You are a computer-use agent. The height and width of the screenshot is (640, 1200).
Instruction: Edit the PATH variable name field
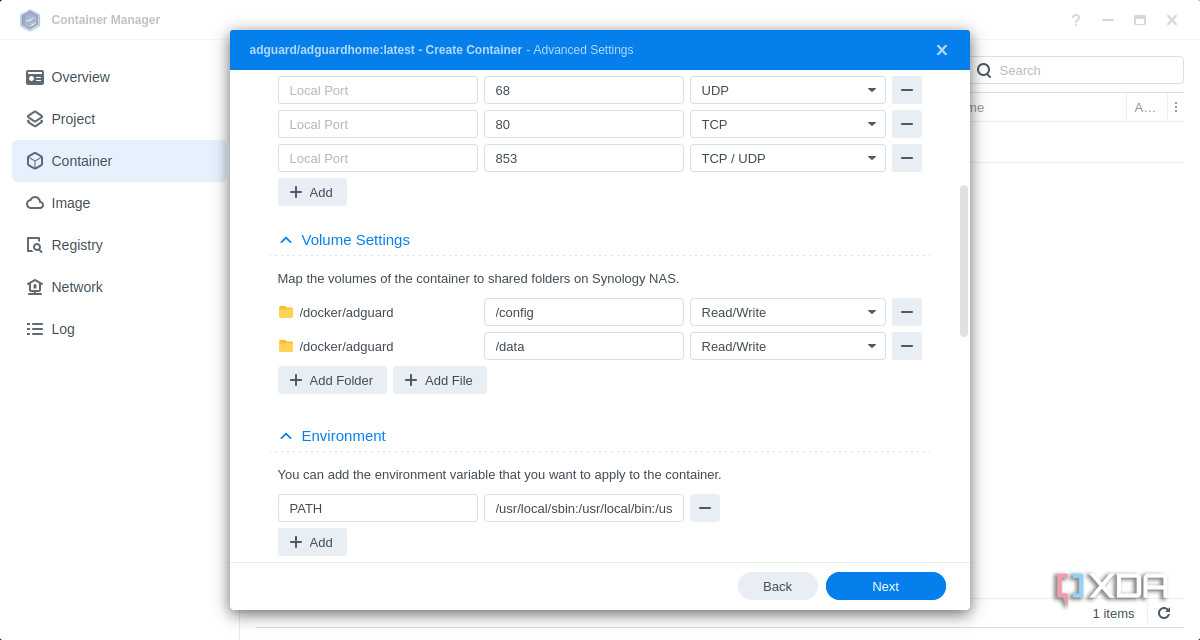(x=378, y=508)
